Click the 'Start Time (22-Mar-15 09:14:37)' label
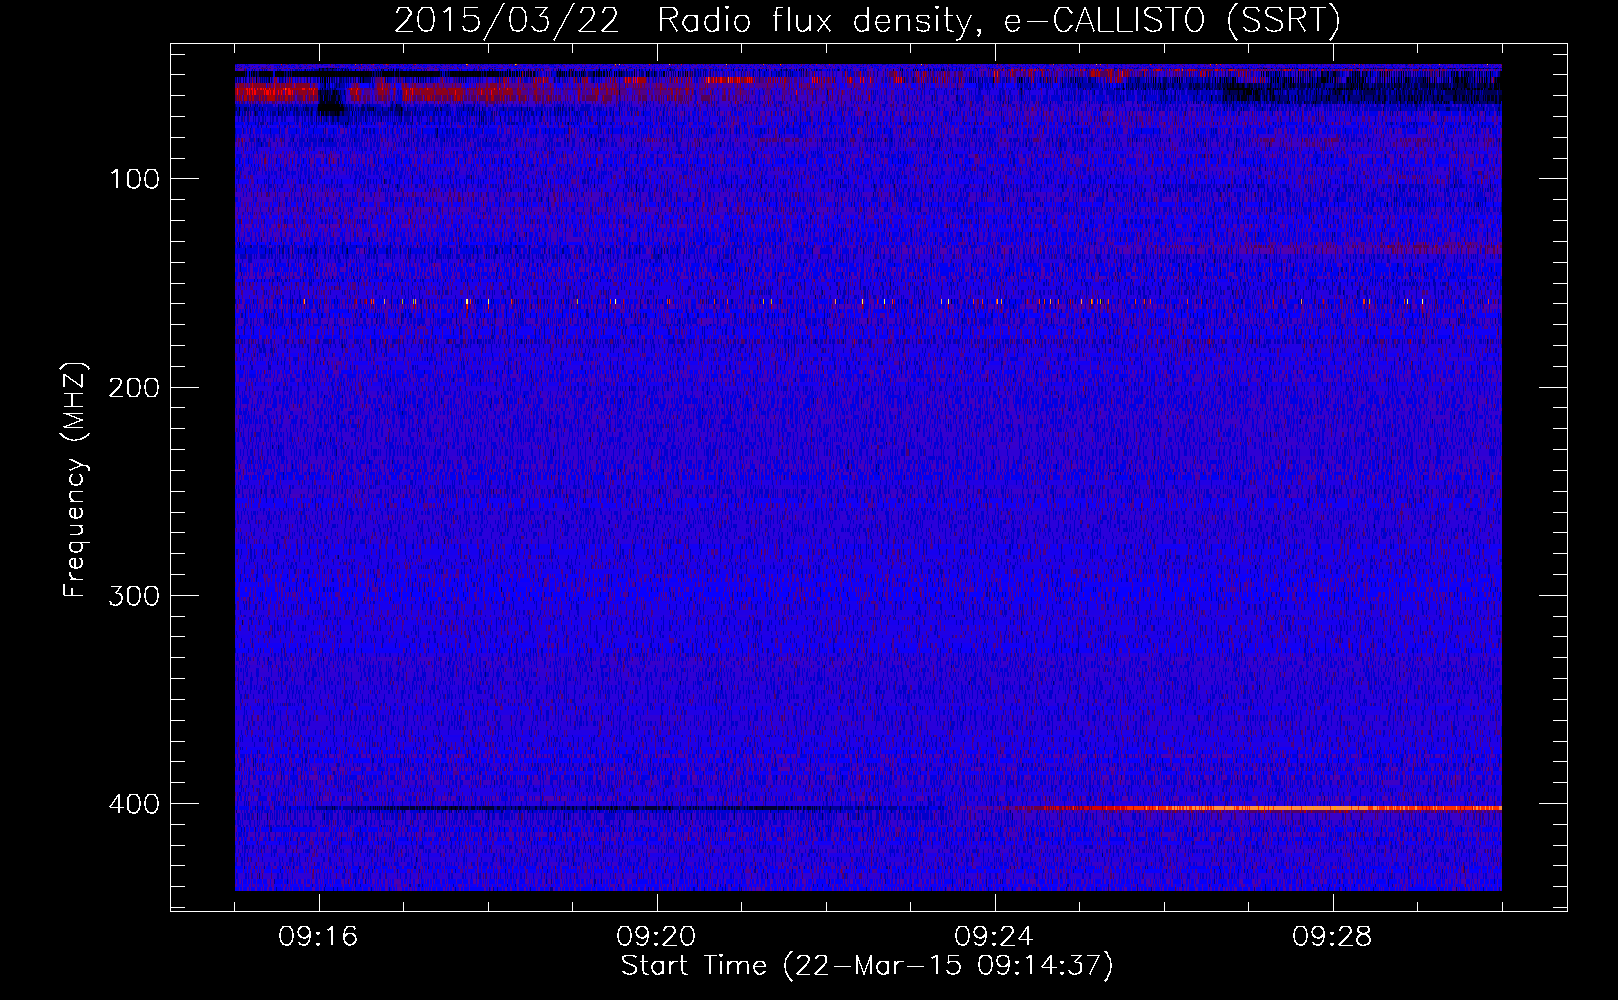Viewport: 1618px width, 1000px height. (x=867, y=966)
